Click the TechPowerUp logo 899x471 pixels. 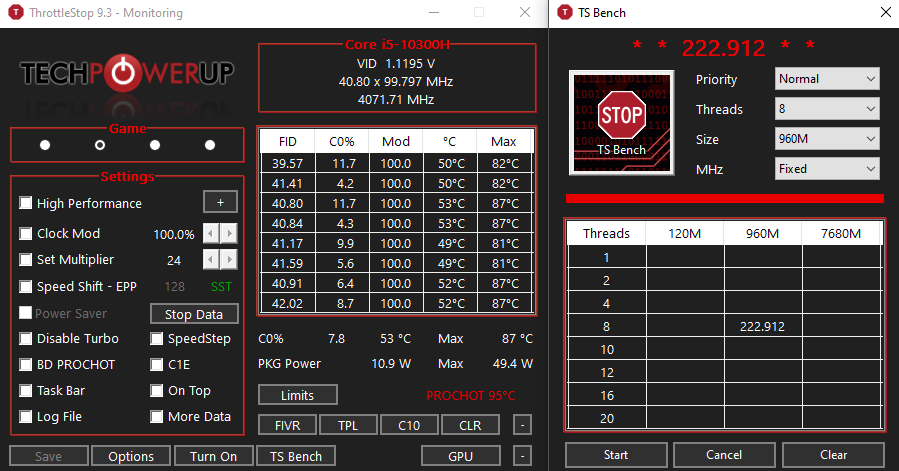[127, 73]
